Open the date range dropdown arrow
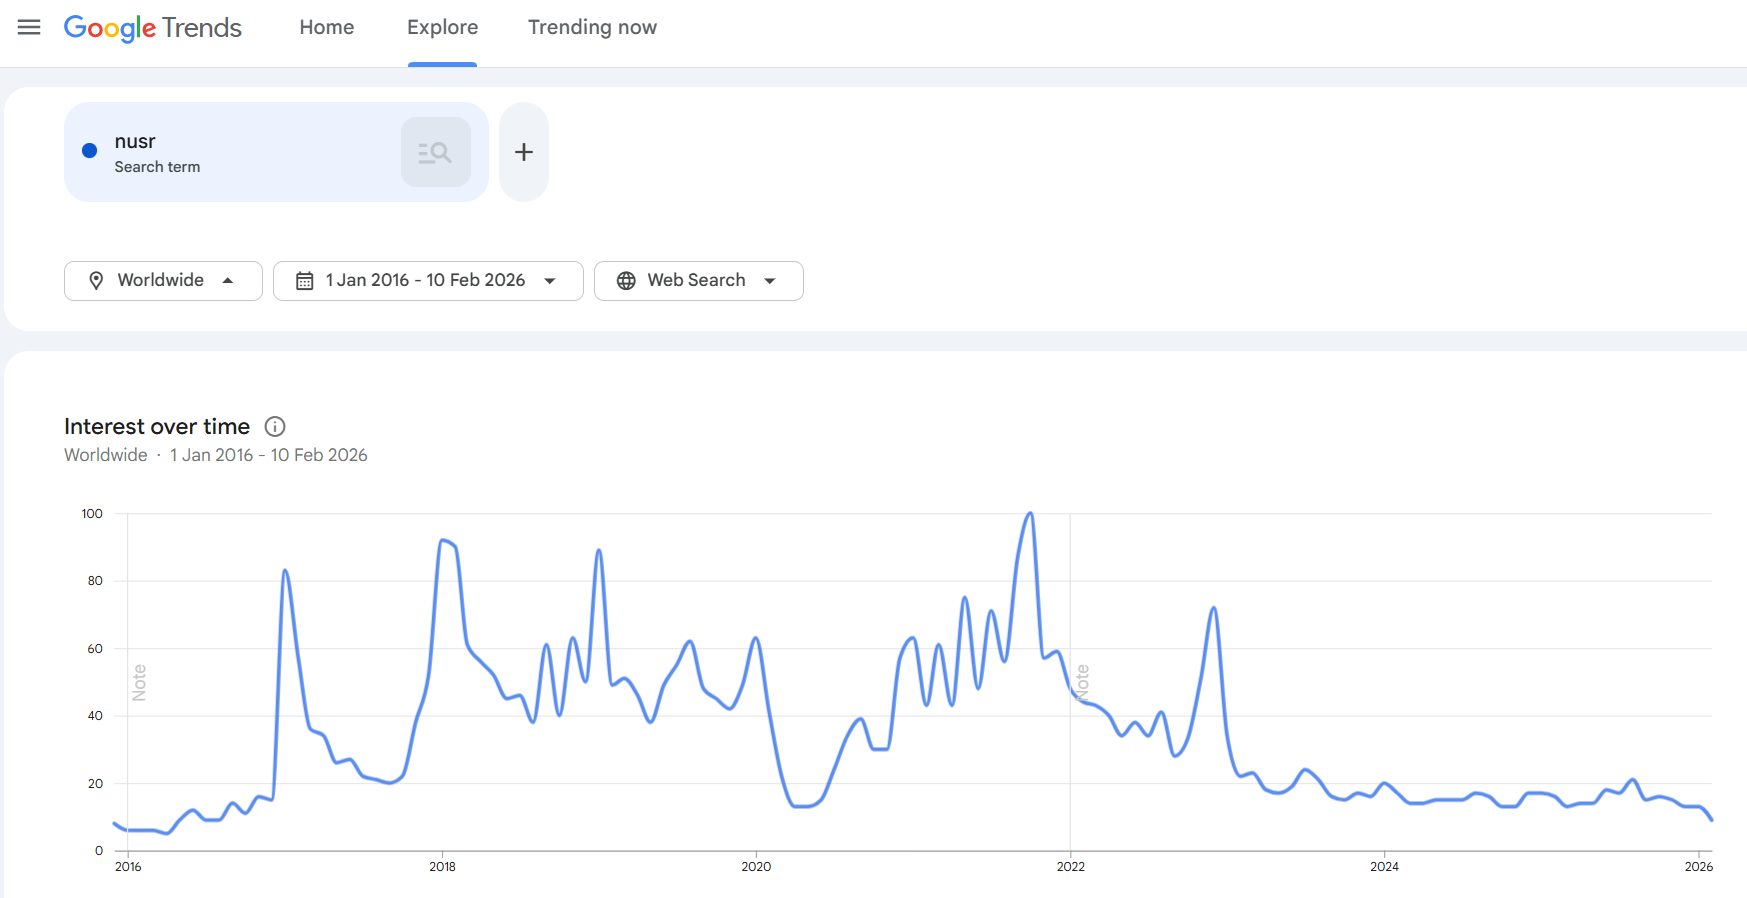Viewport: 1747px width, 898px height. pos(550,281)
